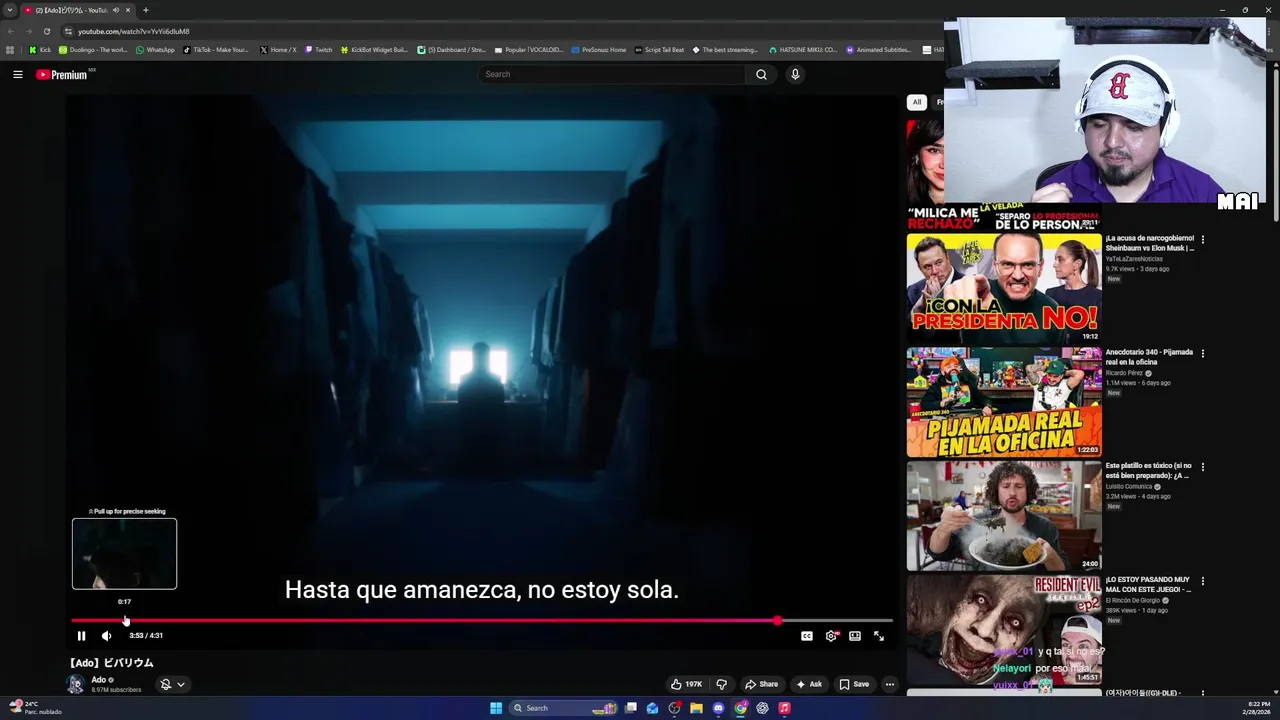Go back with the browser back arrow
The height and width of the screenshot is (720, 1280).
[x=10, y=31]
